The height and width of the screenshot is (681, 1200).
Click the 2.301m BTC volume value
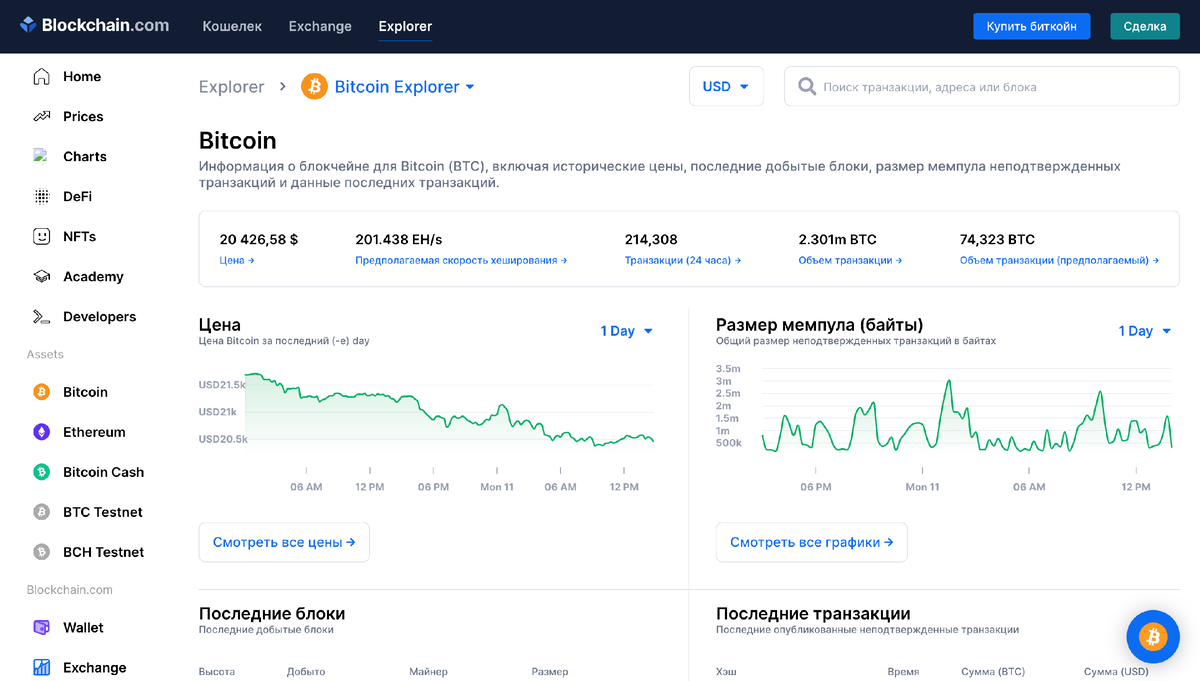(837, 239)
